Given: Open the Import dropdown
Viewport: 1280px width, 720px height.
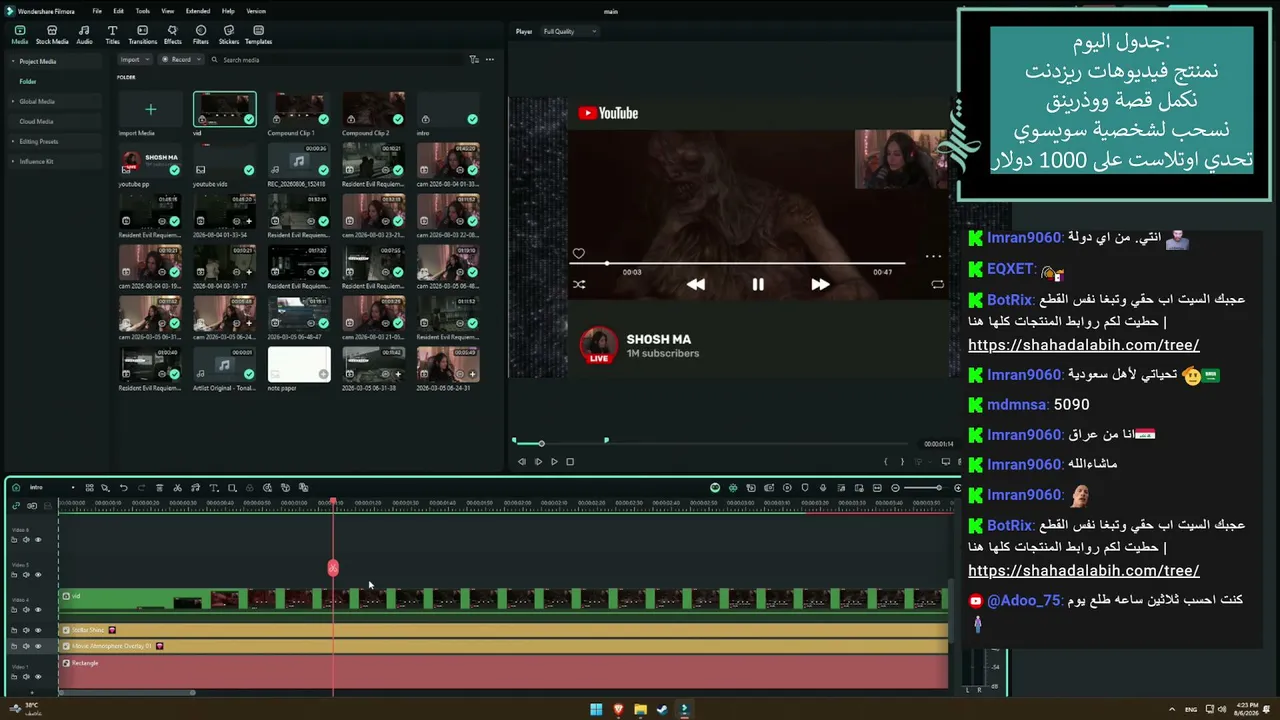Looking at the screenshot, I should tap(133, 60).
